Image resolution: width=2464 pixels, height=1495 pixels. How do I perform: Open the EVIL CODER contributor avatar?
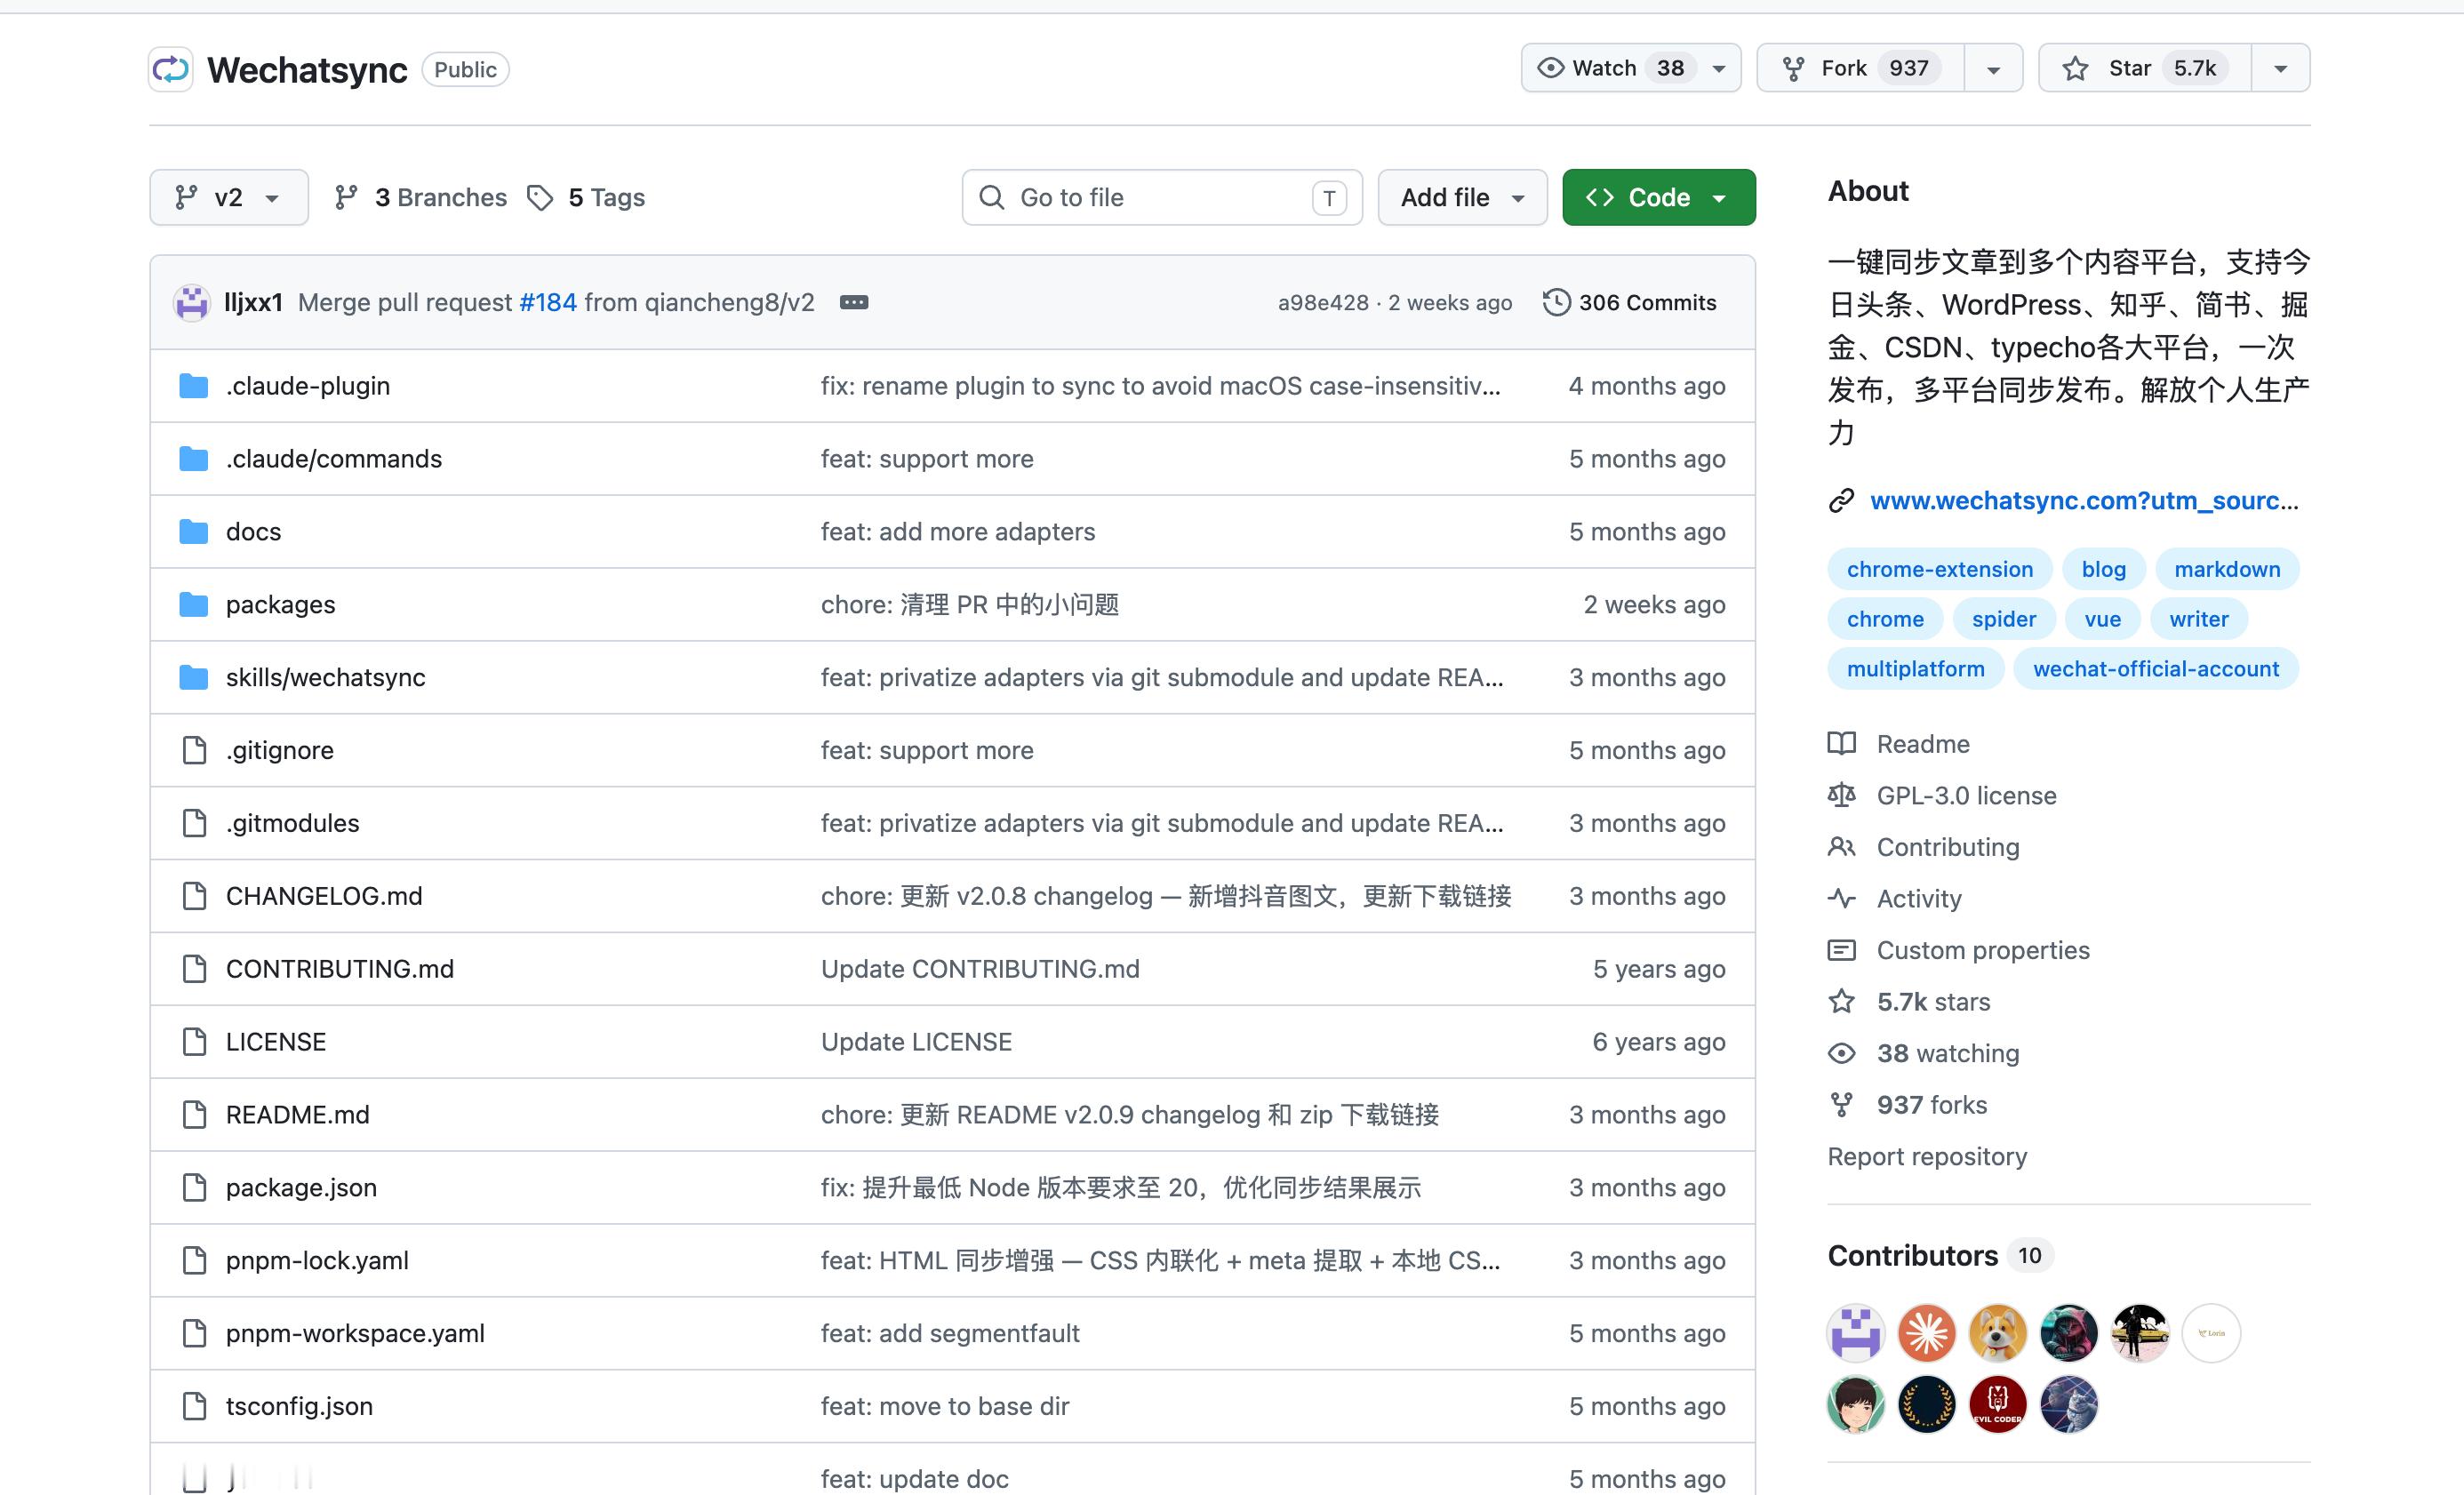(1997, 1403)
